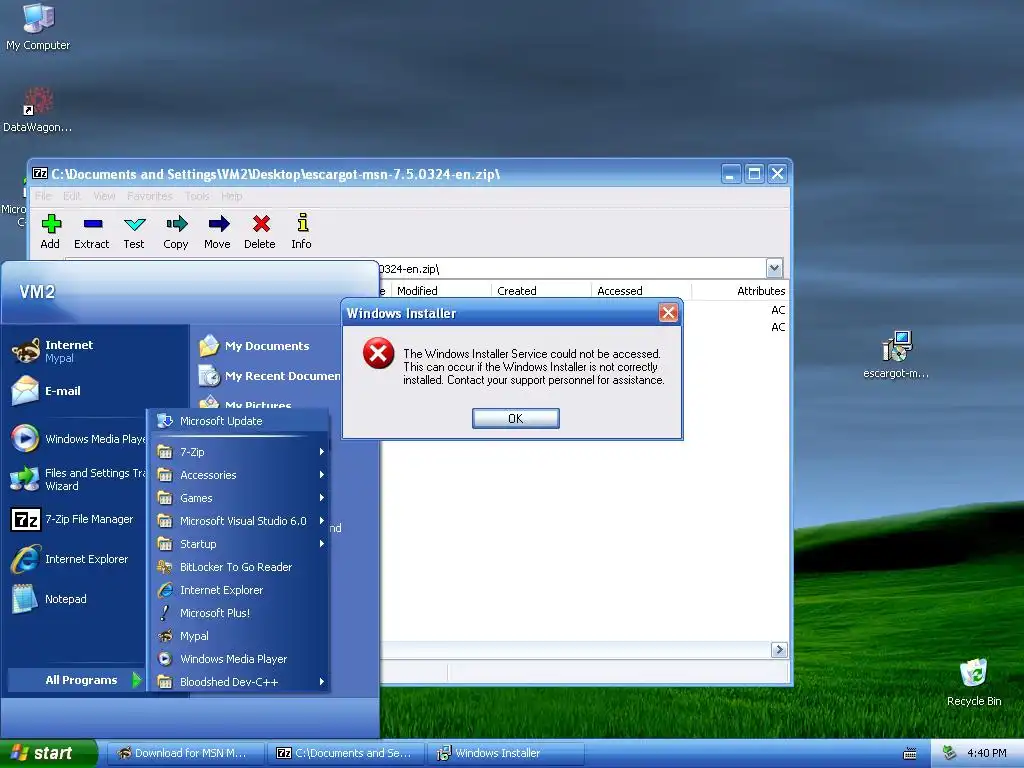1024x768 pixels.
Task: Select the DataWagon desktop shortcut
Action: [38, 110]
